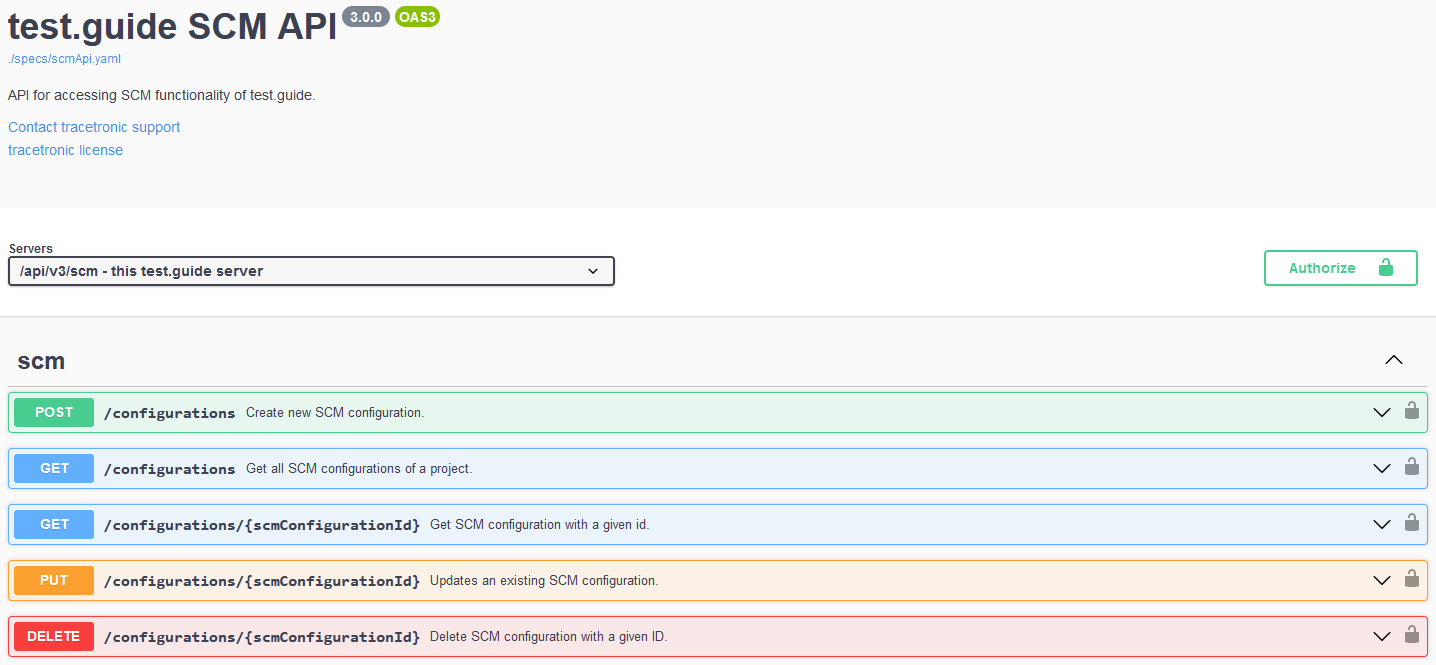Viewport: 1436px width, 665px height.
Task: Expand POST /configurations with its chevron arrow
Action: pos(1381,412)
